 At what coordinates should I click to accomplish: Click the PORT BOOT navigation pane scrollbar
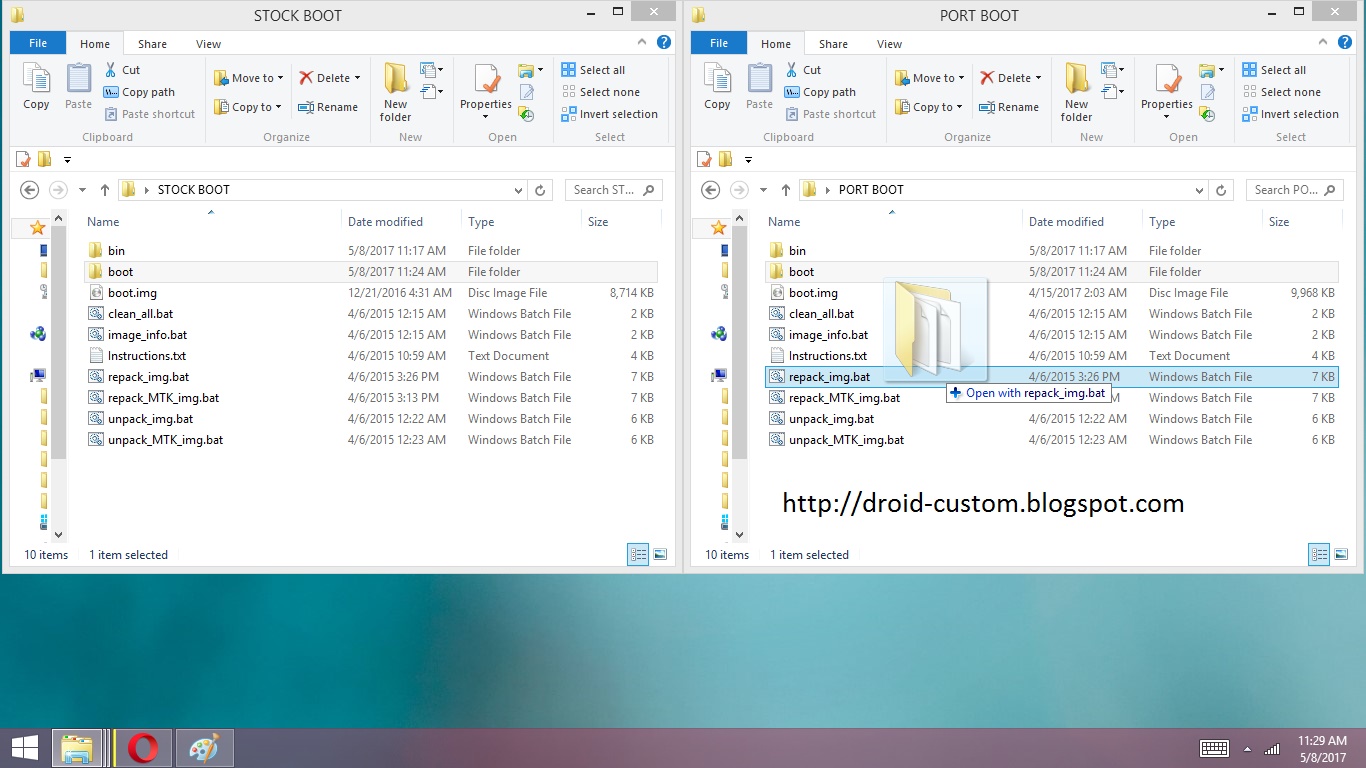(x=739, y=378)
